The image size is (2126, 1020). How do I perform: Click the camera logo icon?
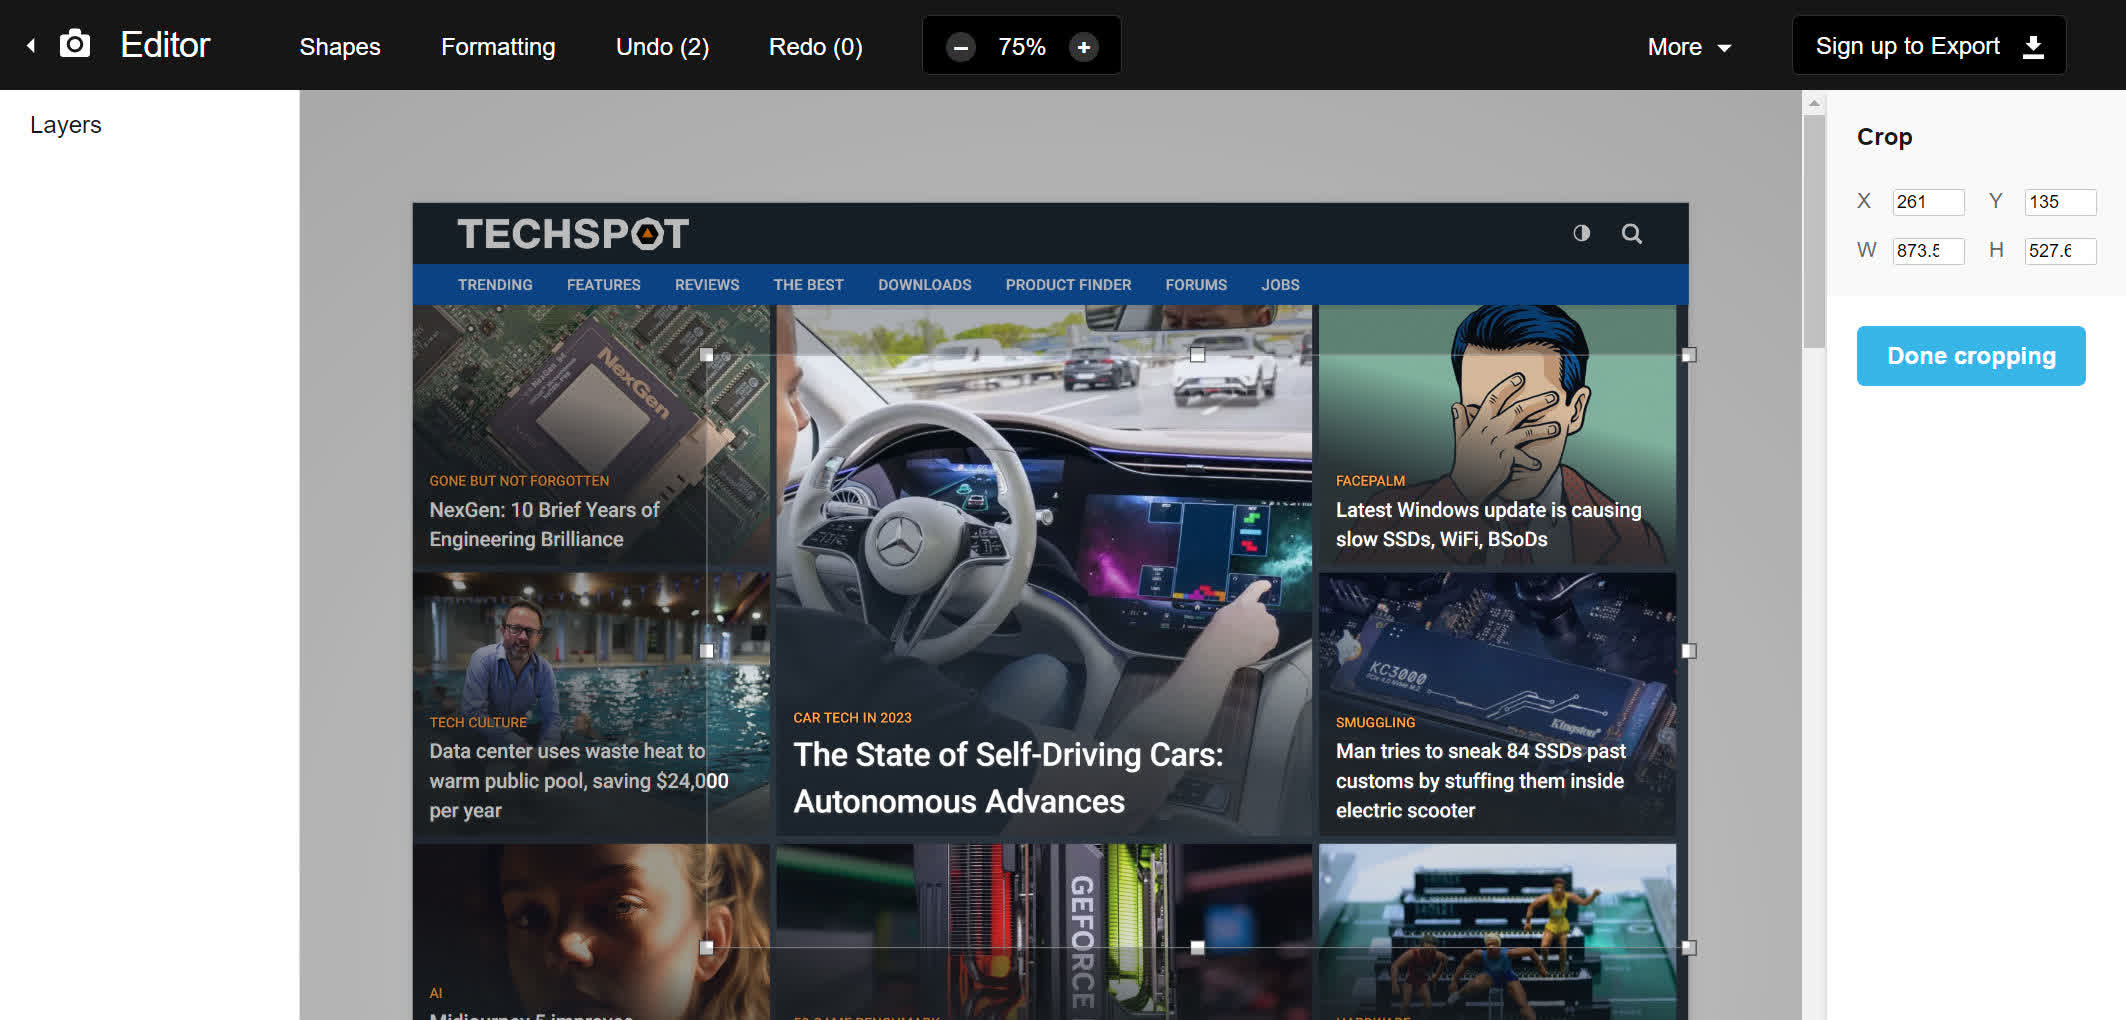click(75, 45)
